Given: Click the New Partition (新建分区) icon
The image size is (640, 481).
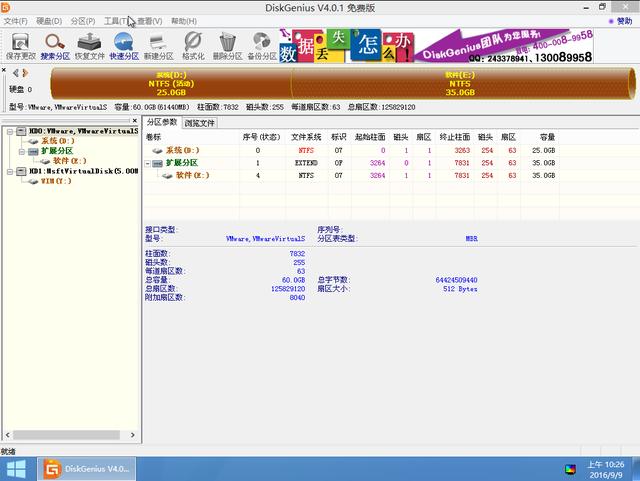Looking at the screenshot, I should [x=158, y=46].
